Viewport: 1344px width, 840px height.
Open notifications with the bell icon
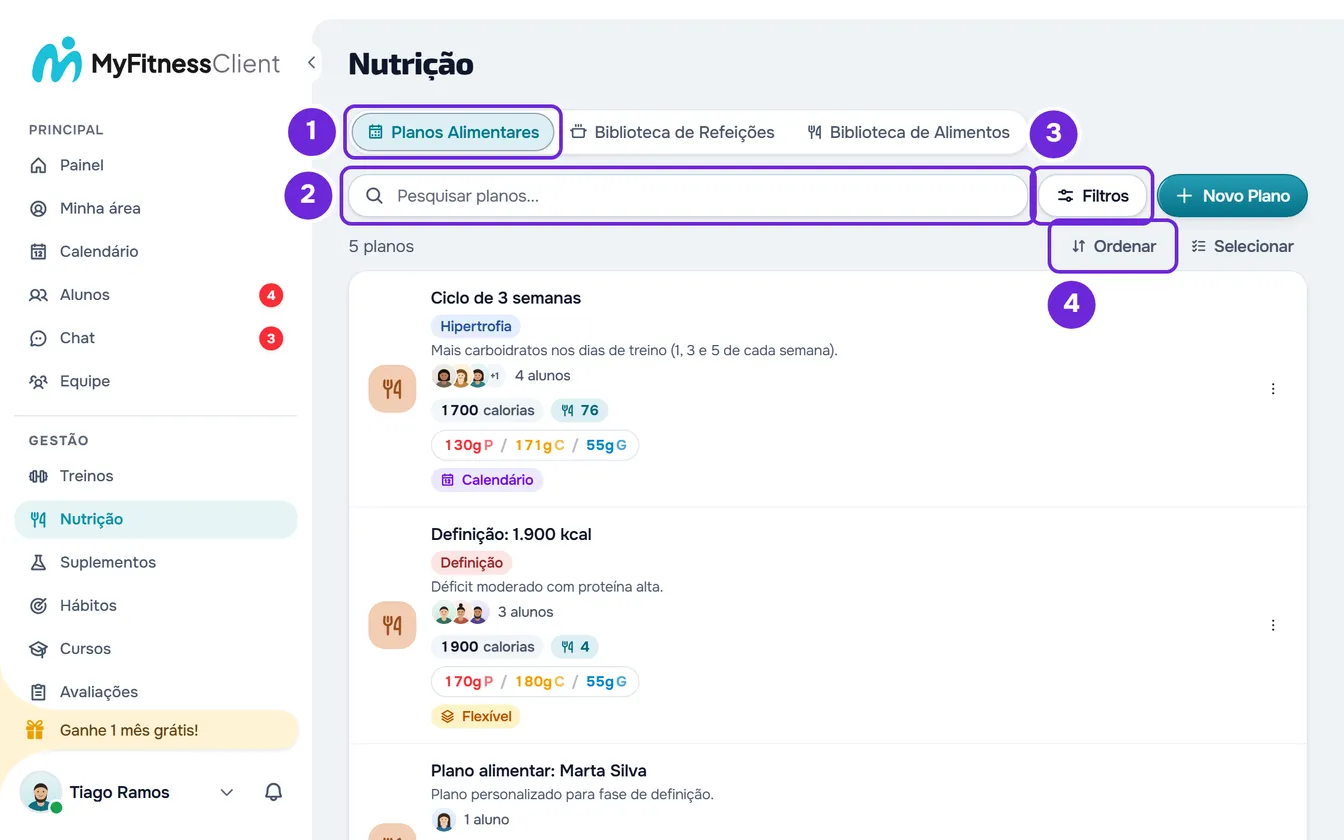273,792
